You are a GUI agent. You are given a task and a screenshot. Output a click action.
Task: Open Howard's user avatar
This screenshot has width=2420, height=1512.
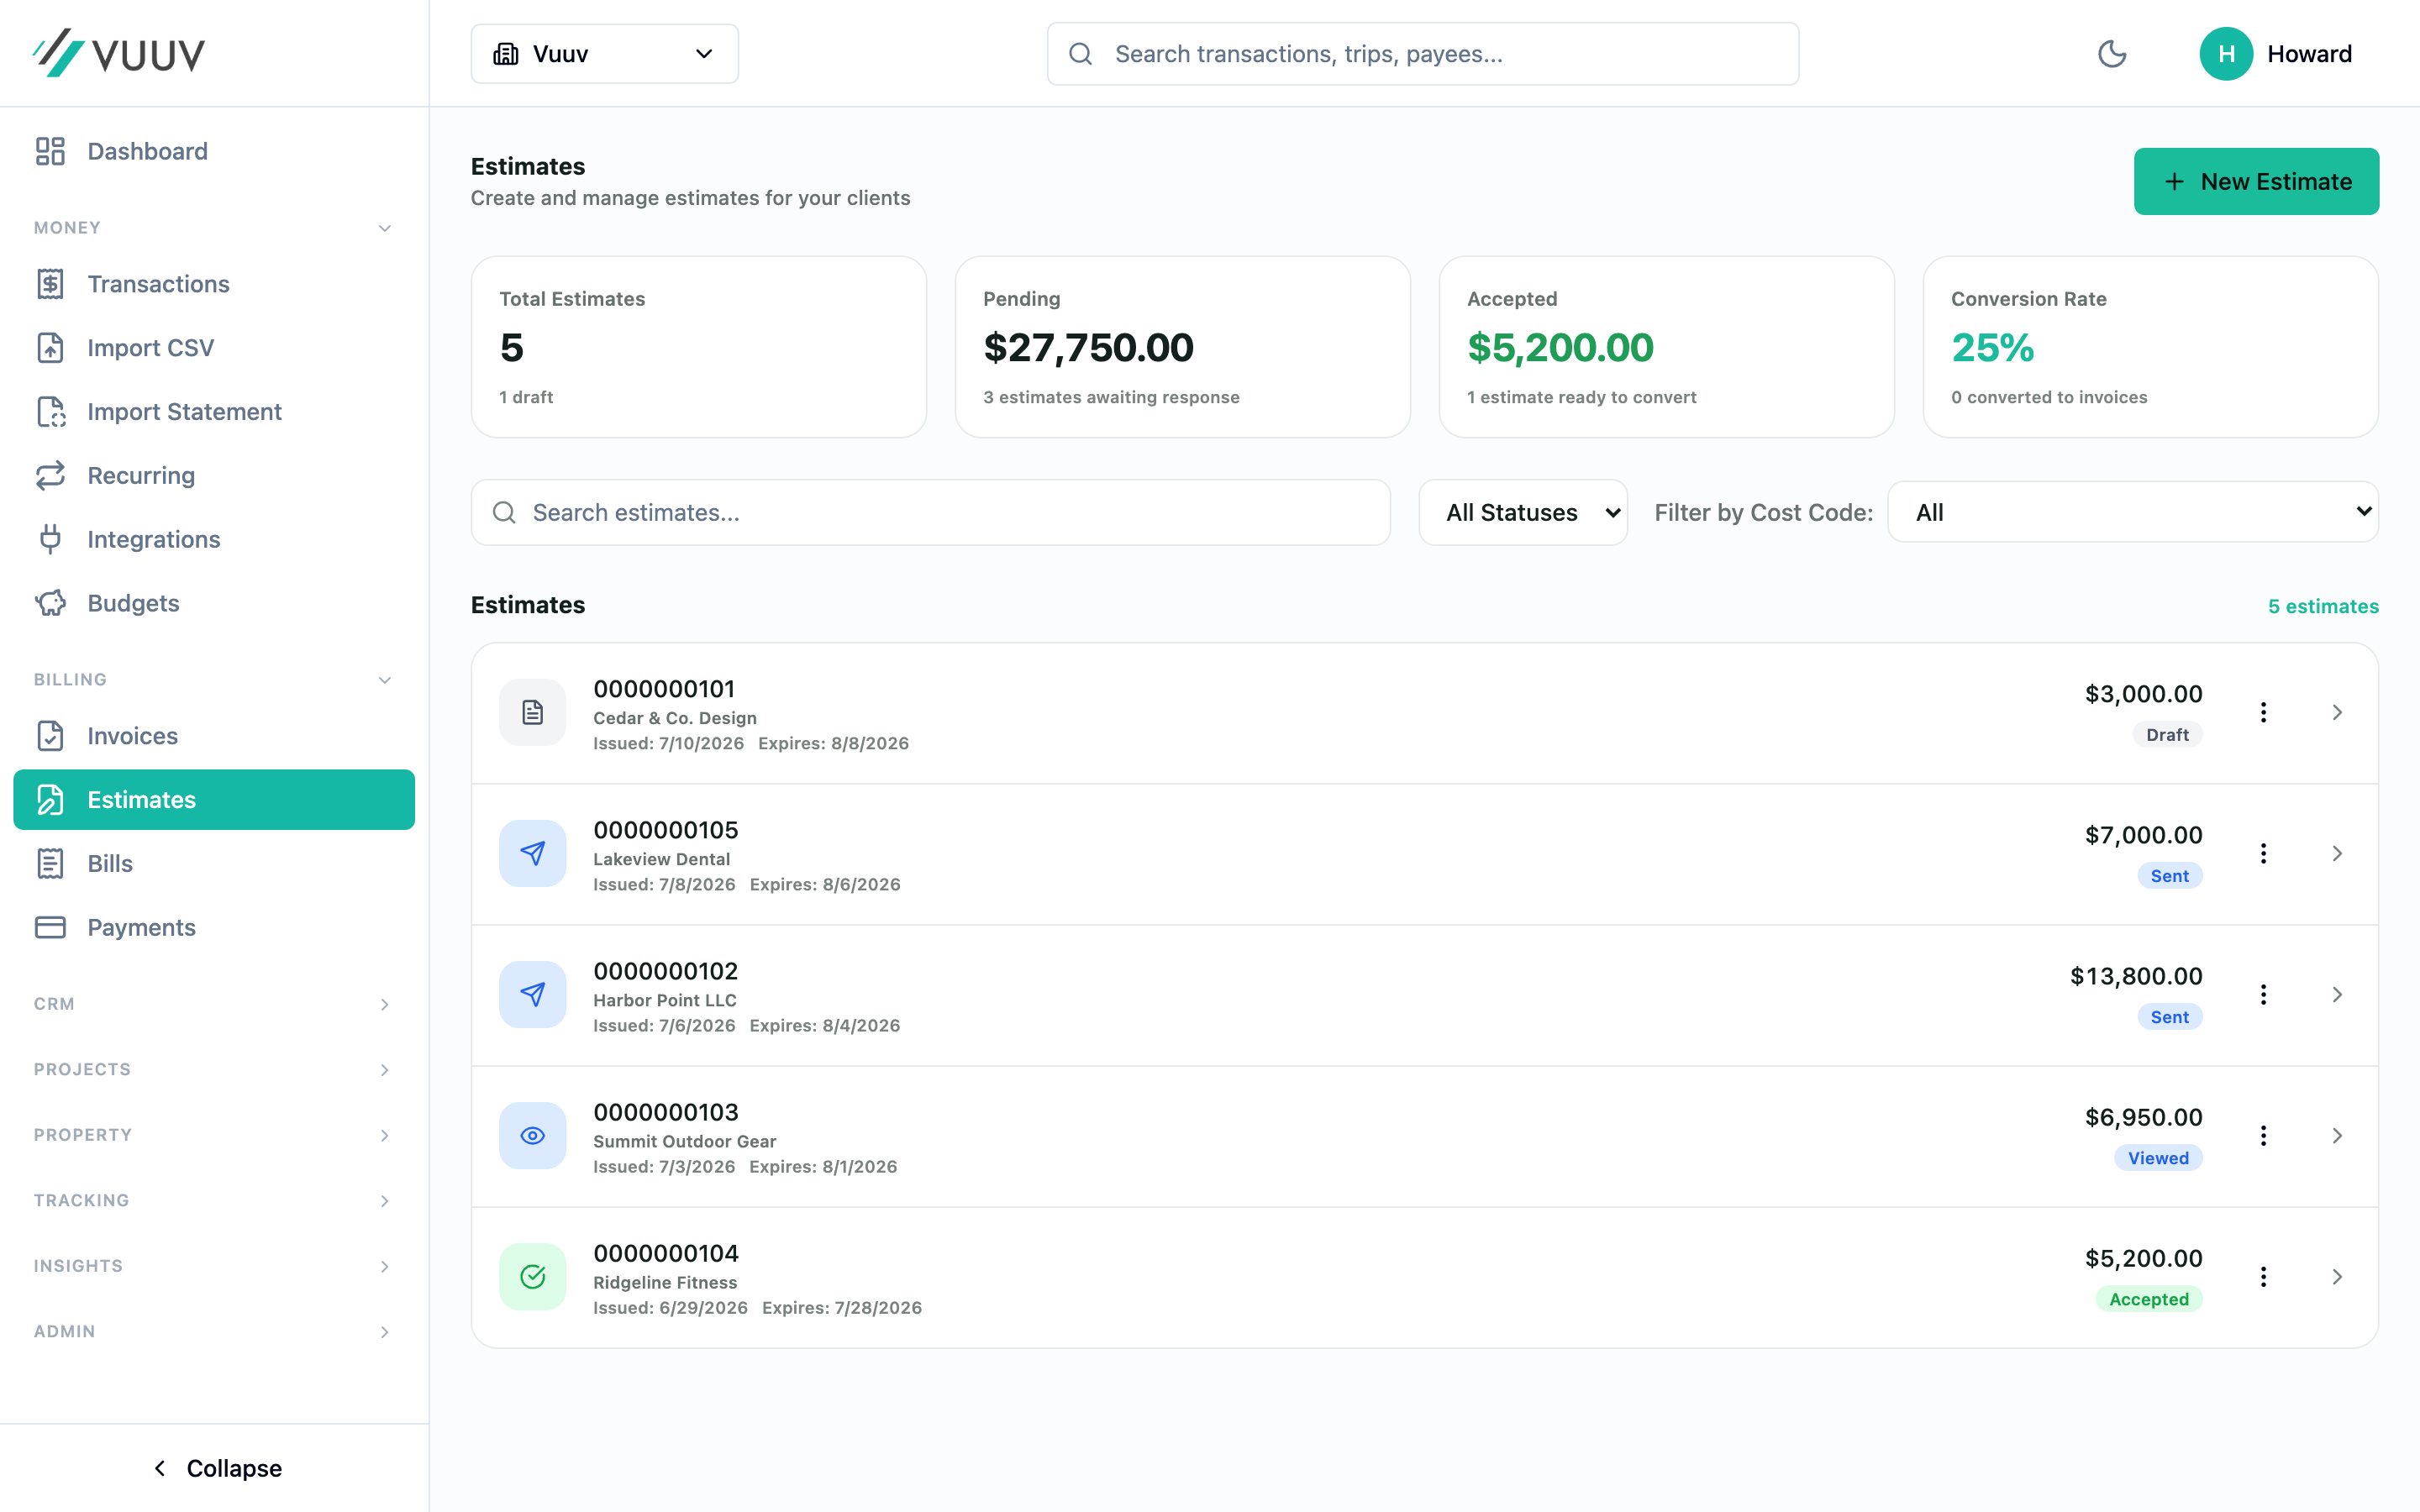pos(2225,54)
